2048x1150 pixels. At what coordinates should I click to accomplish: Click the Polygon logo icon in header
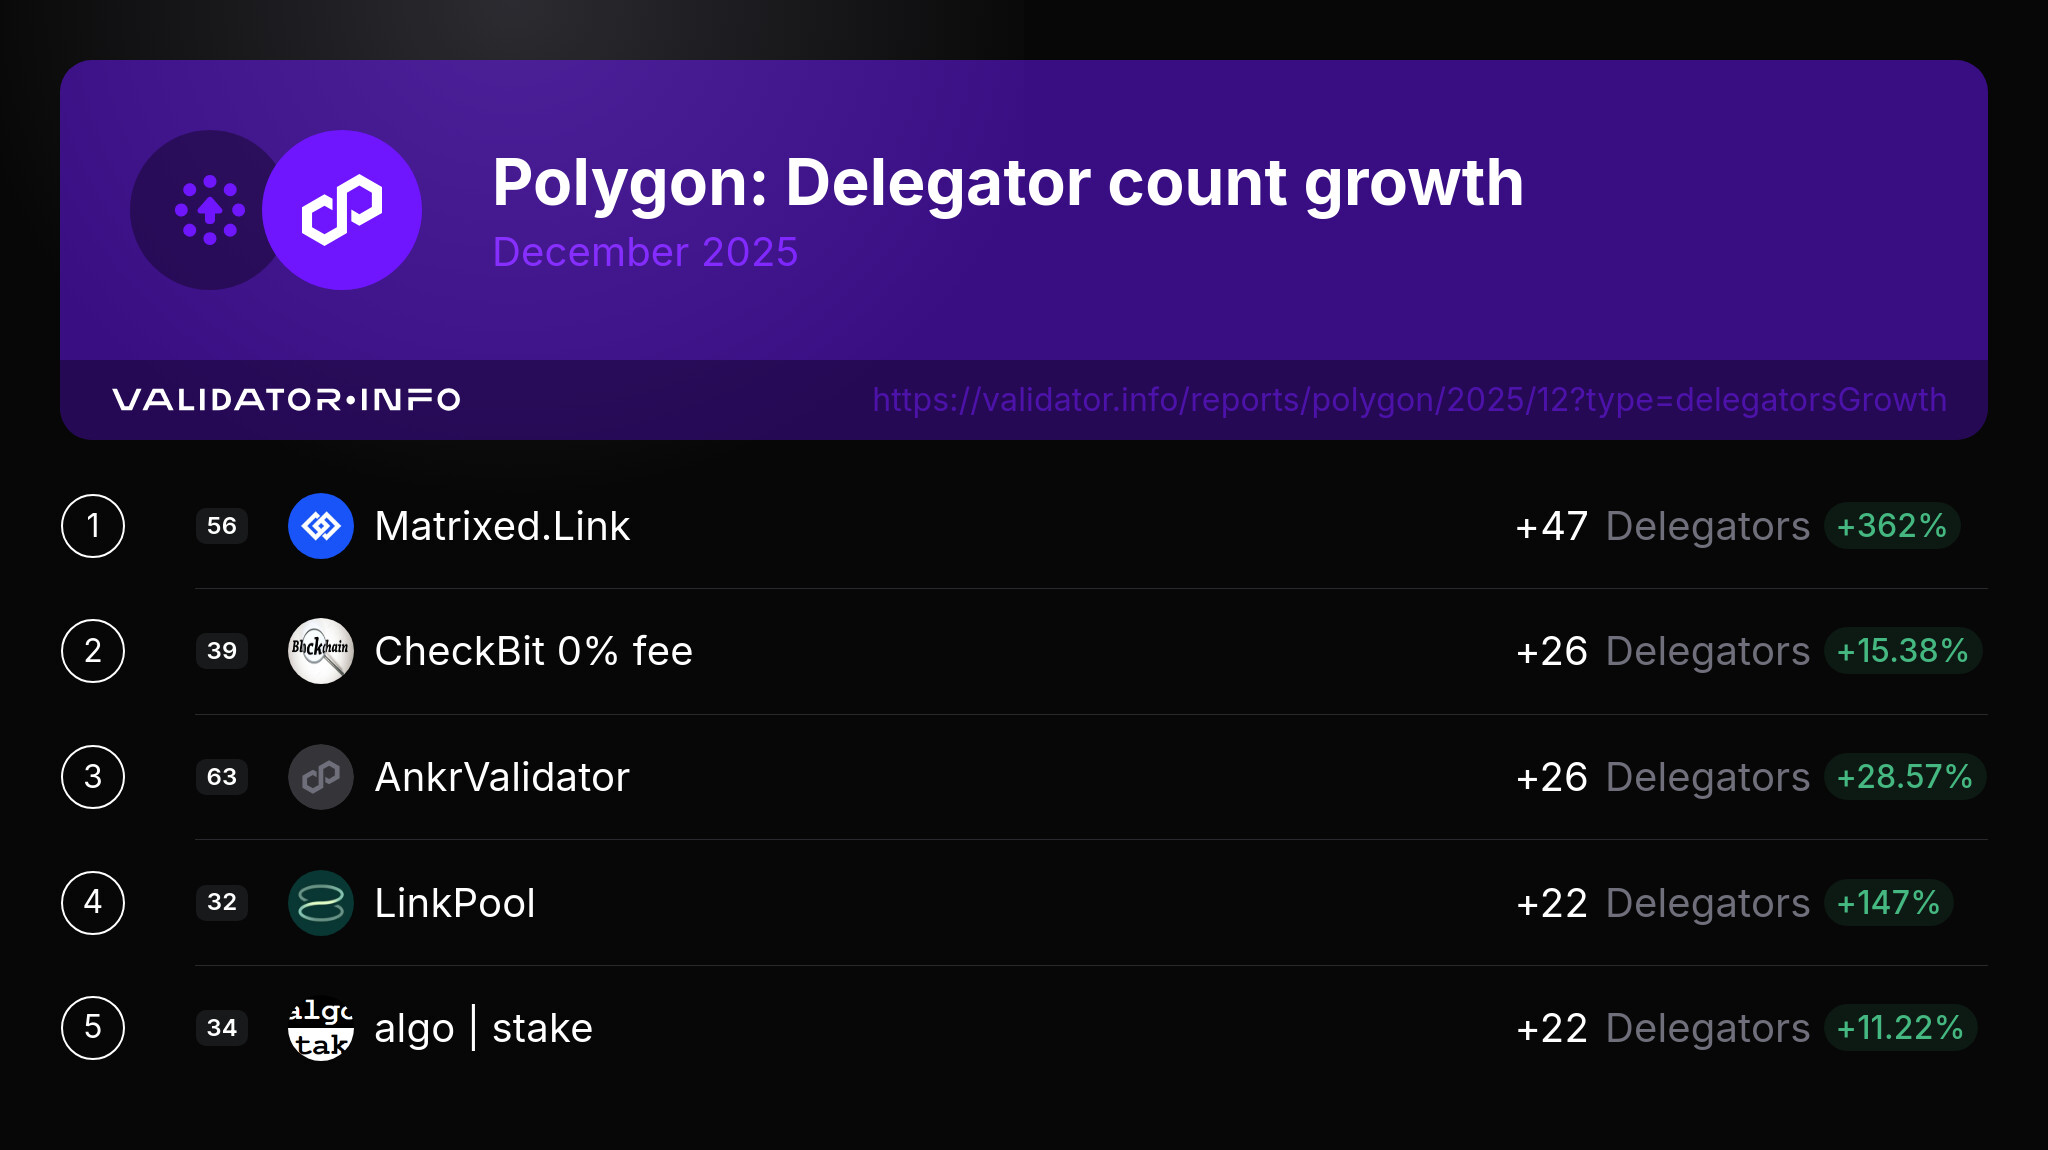click(342, 210)
